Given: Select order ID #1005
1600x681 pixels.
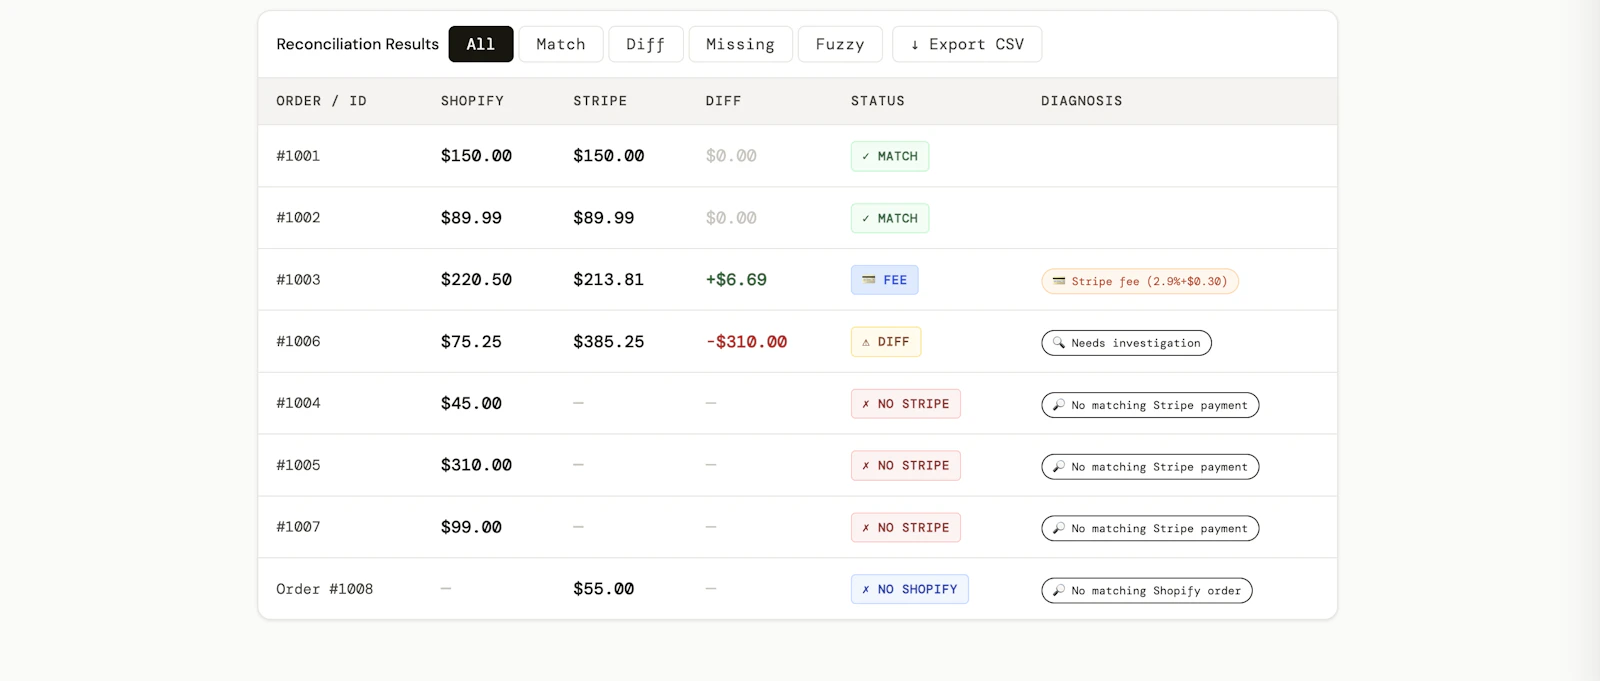Looking at the screenshot, I should click(x=298, y=466).
